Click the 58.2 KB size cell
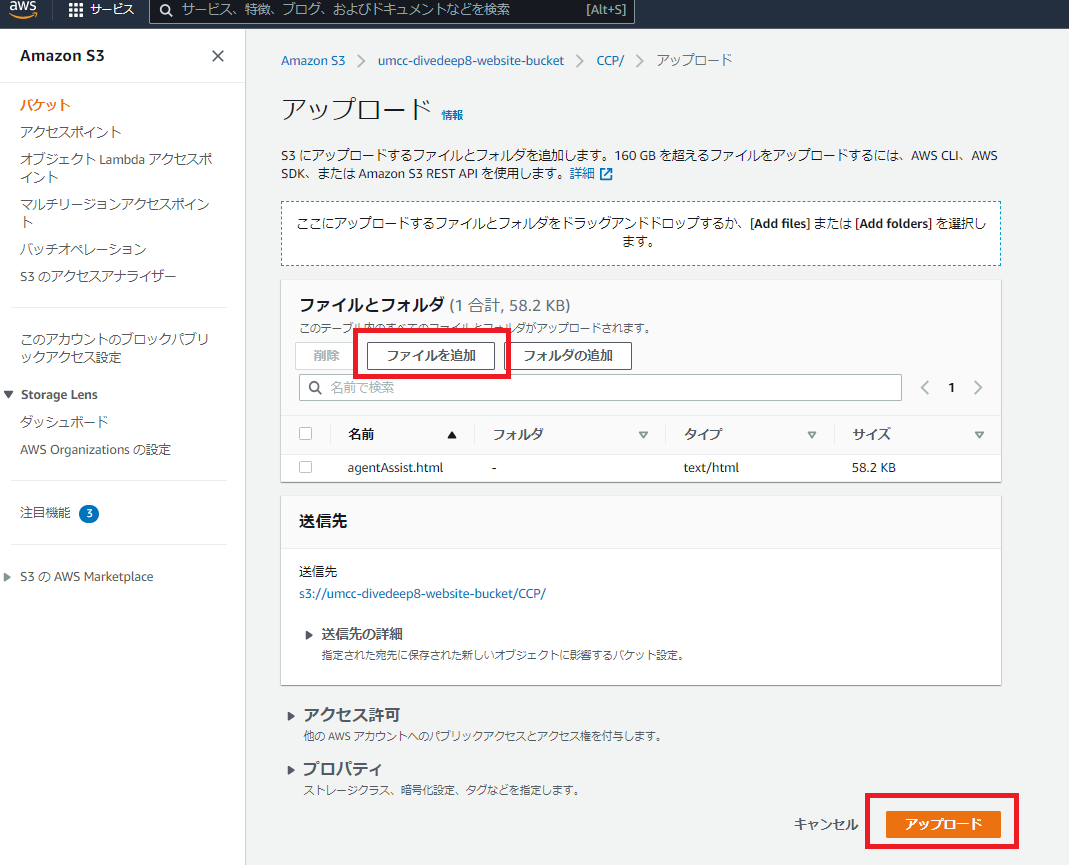The image size is (1069, 865). (x=873, y=468)
